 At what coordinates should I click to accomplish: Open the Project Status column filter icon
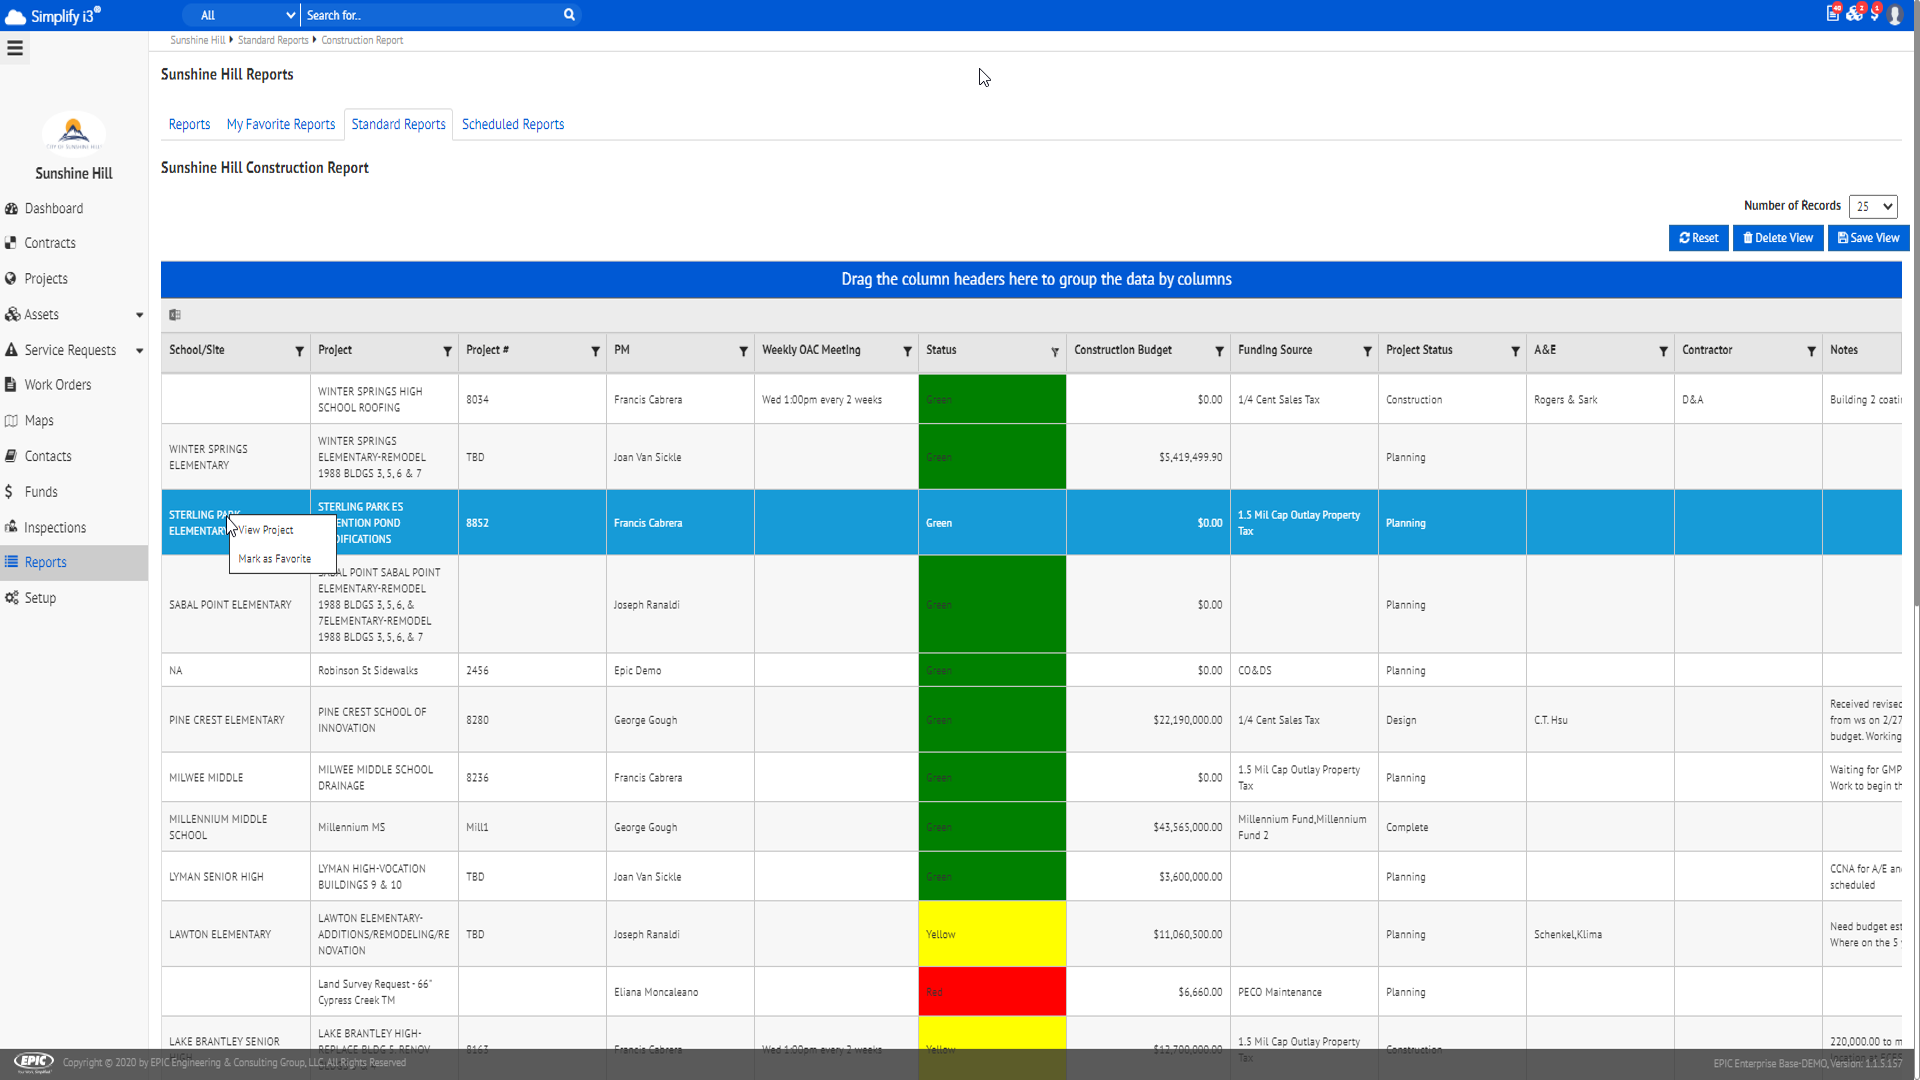point(1515,351)
